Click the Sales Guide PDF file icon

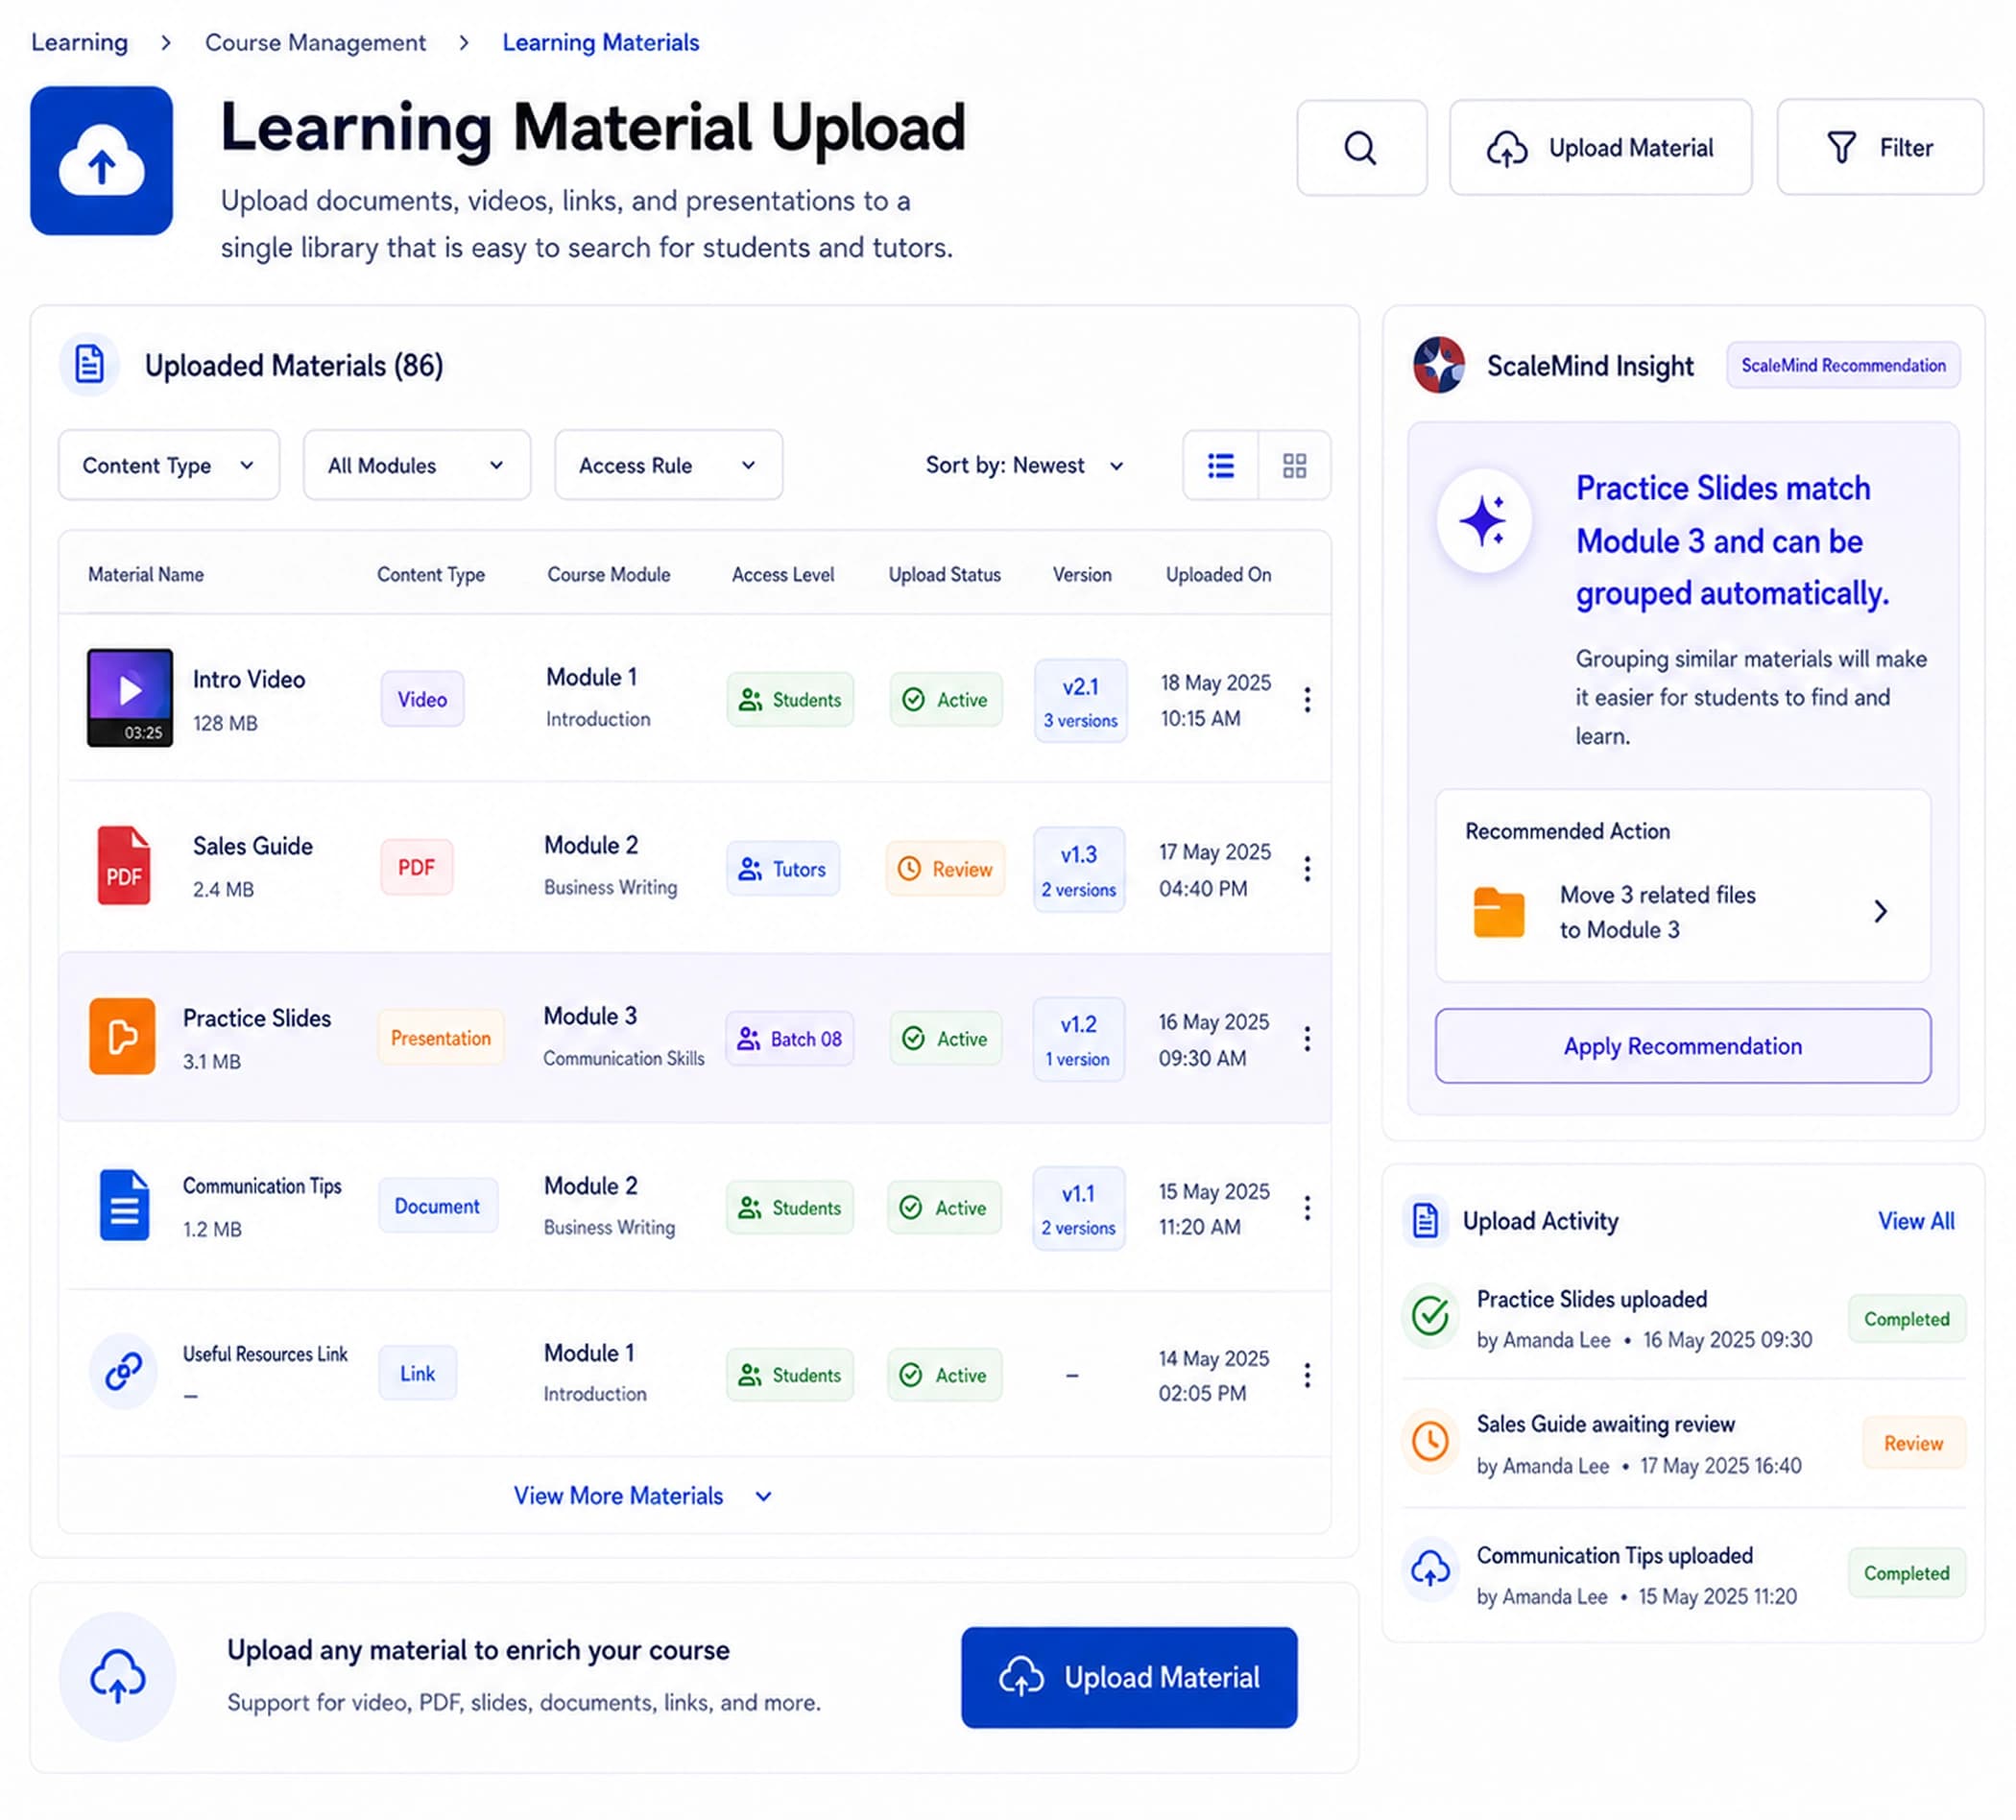tap(124, 865)
